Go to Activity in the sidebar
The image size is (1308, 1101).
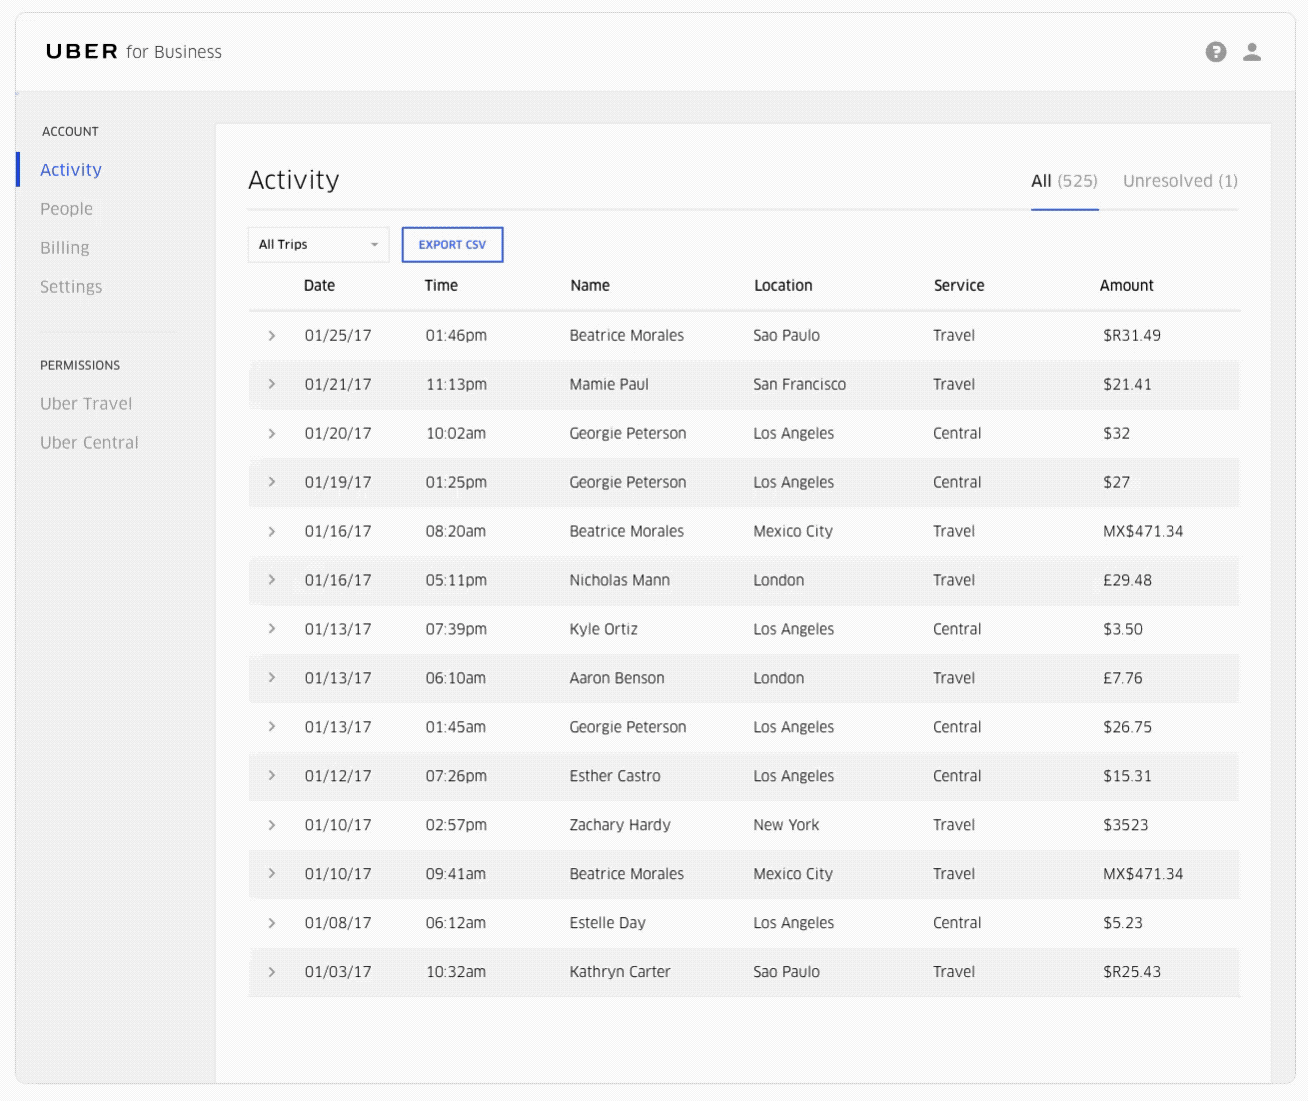71,170
